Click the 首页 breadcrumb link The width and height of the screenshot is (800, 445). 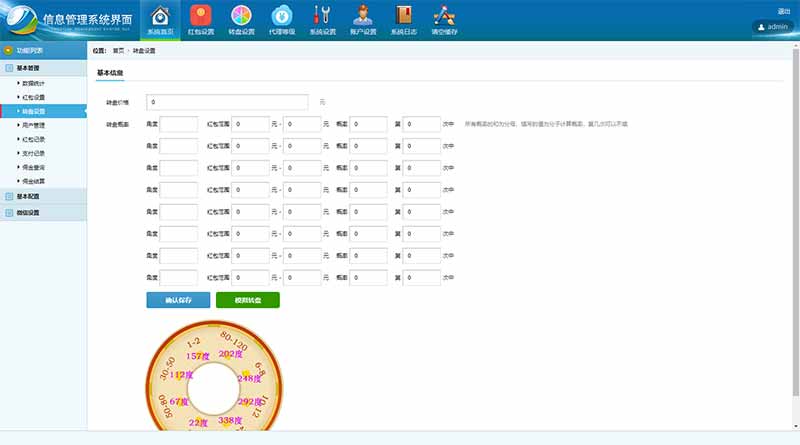point(119,50)
